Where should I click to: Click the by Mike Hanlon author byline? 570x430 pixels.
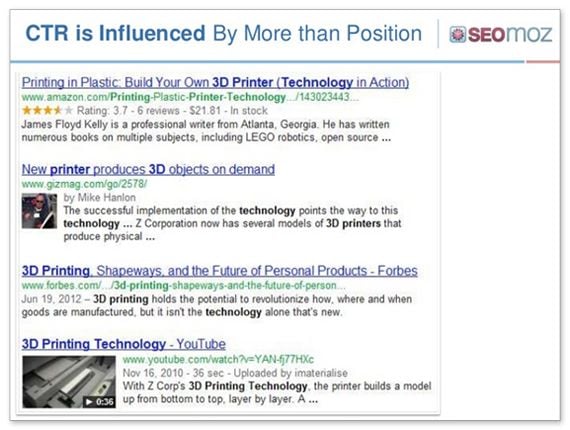100,197
